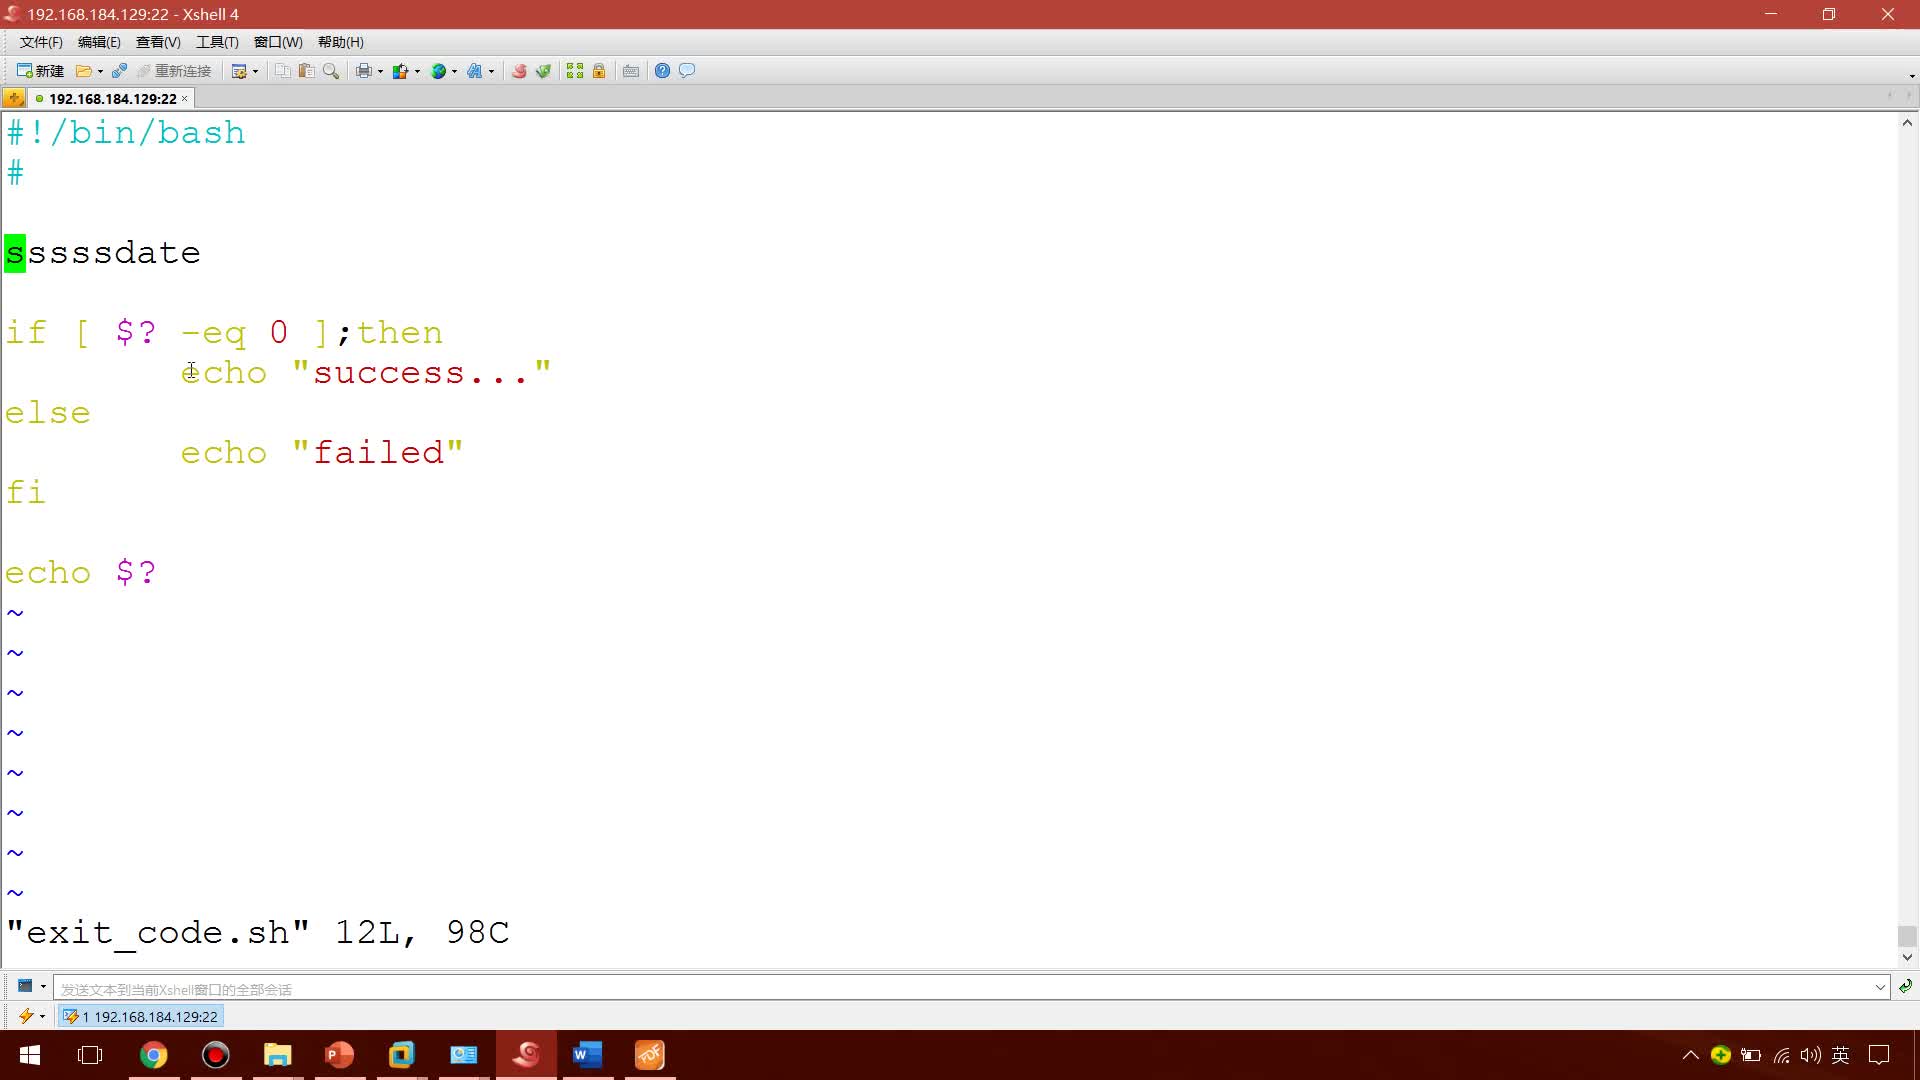Click the Find magnifier icon
Viewport: 1920px width, 1080px height.
(331, 71)
